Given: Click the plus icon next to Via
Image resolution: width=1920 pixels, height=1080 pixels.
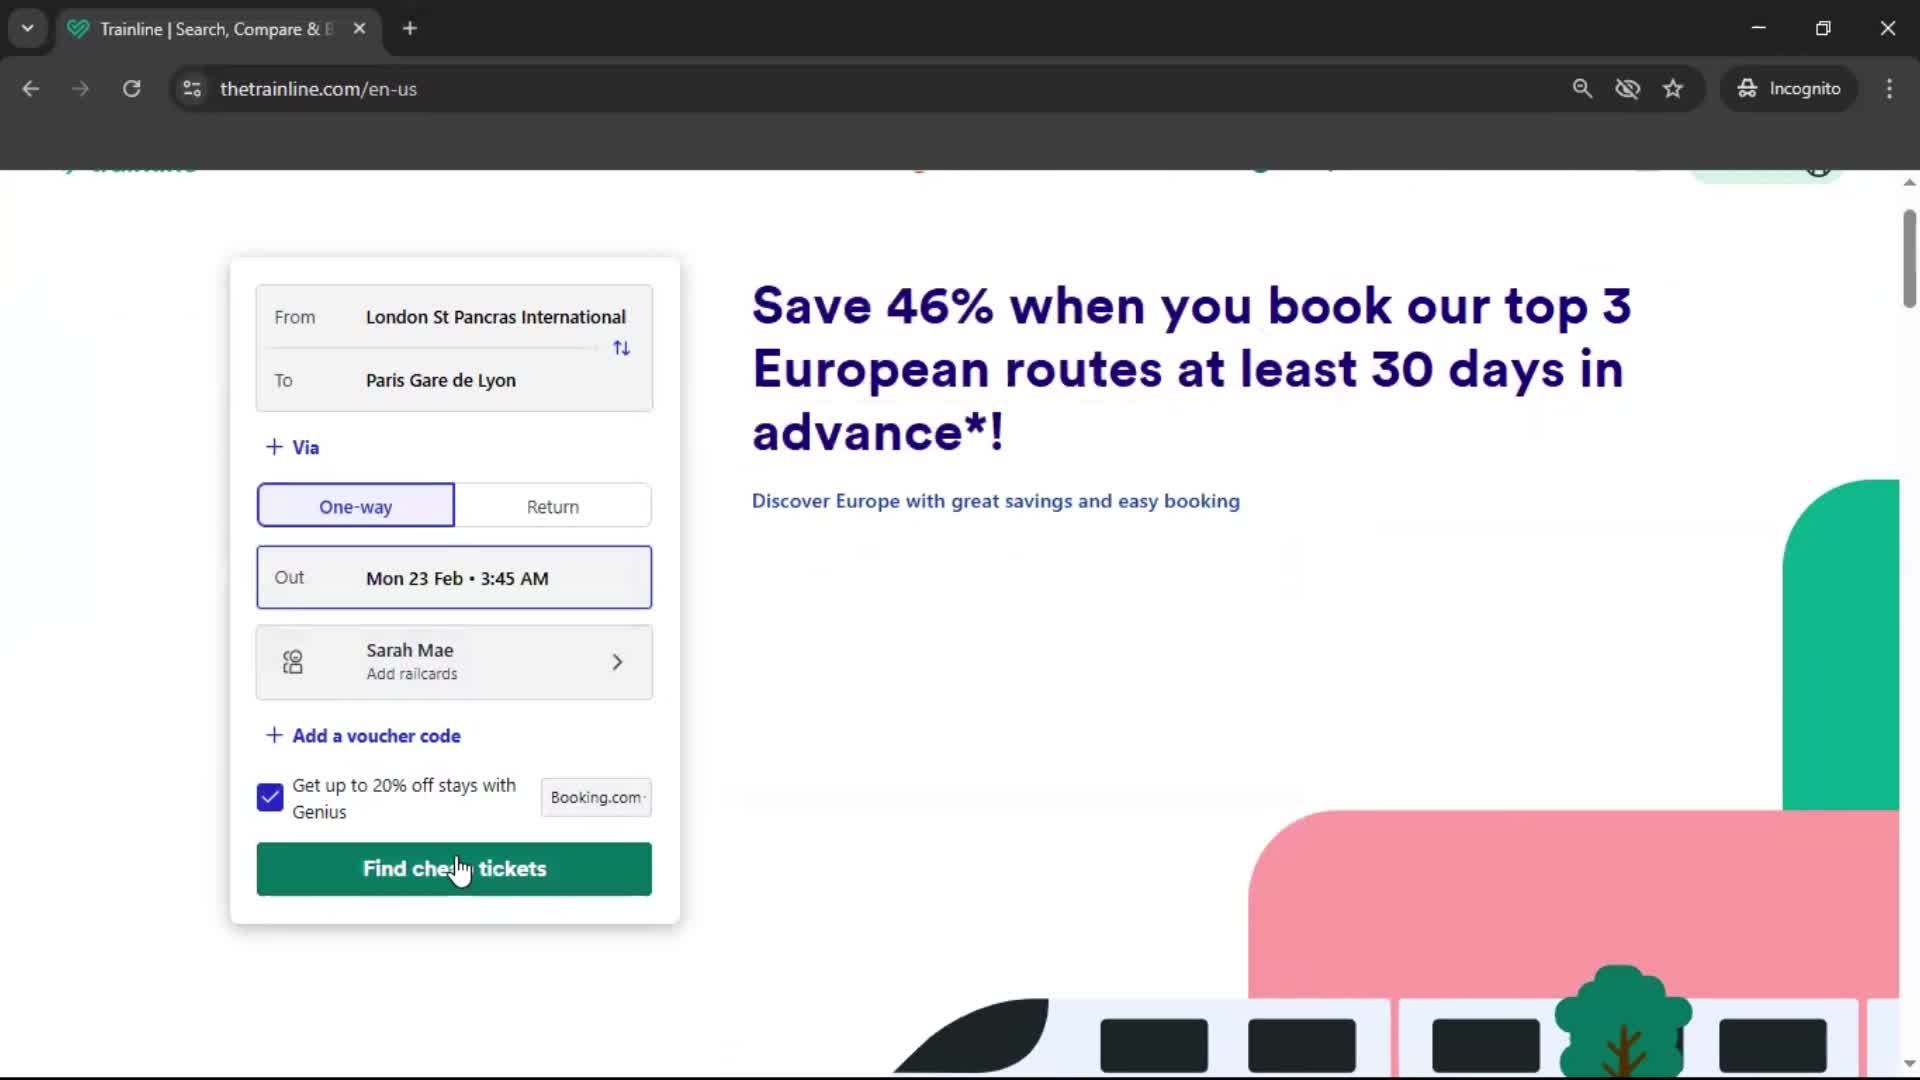Looking at the screenshot, I should click(274, 447).
